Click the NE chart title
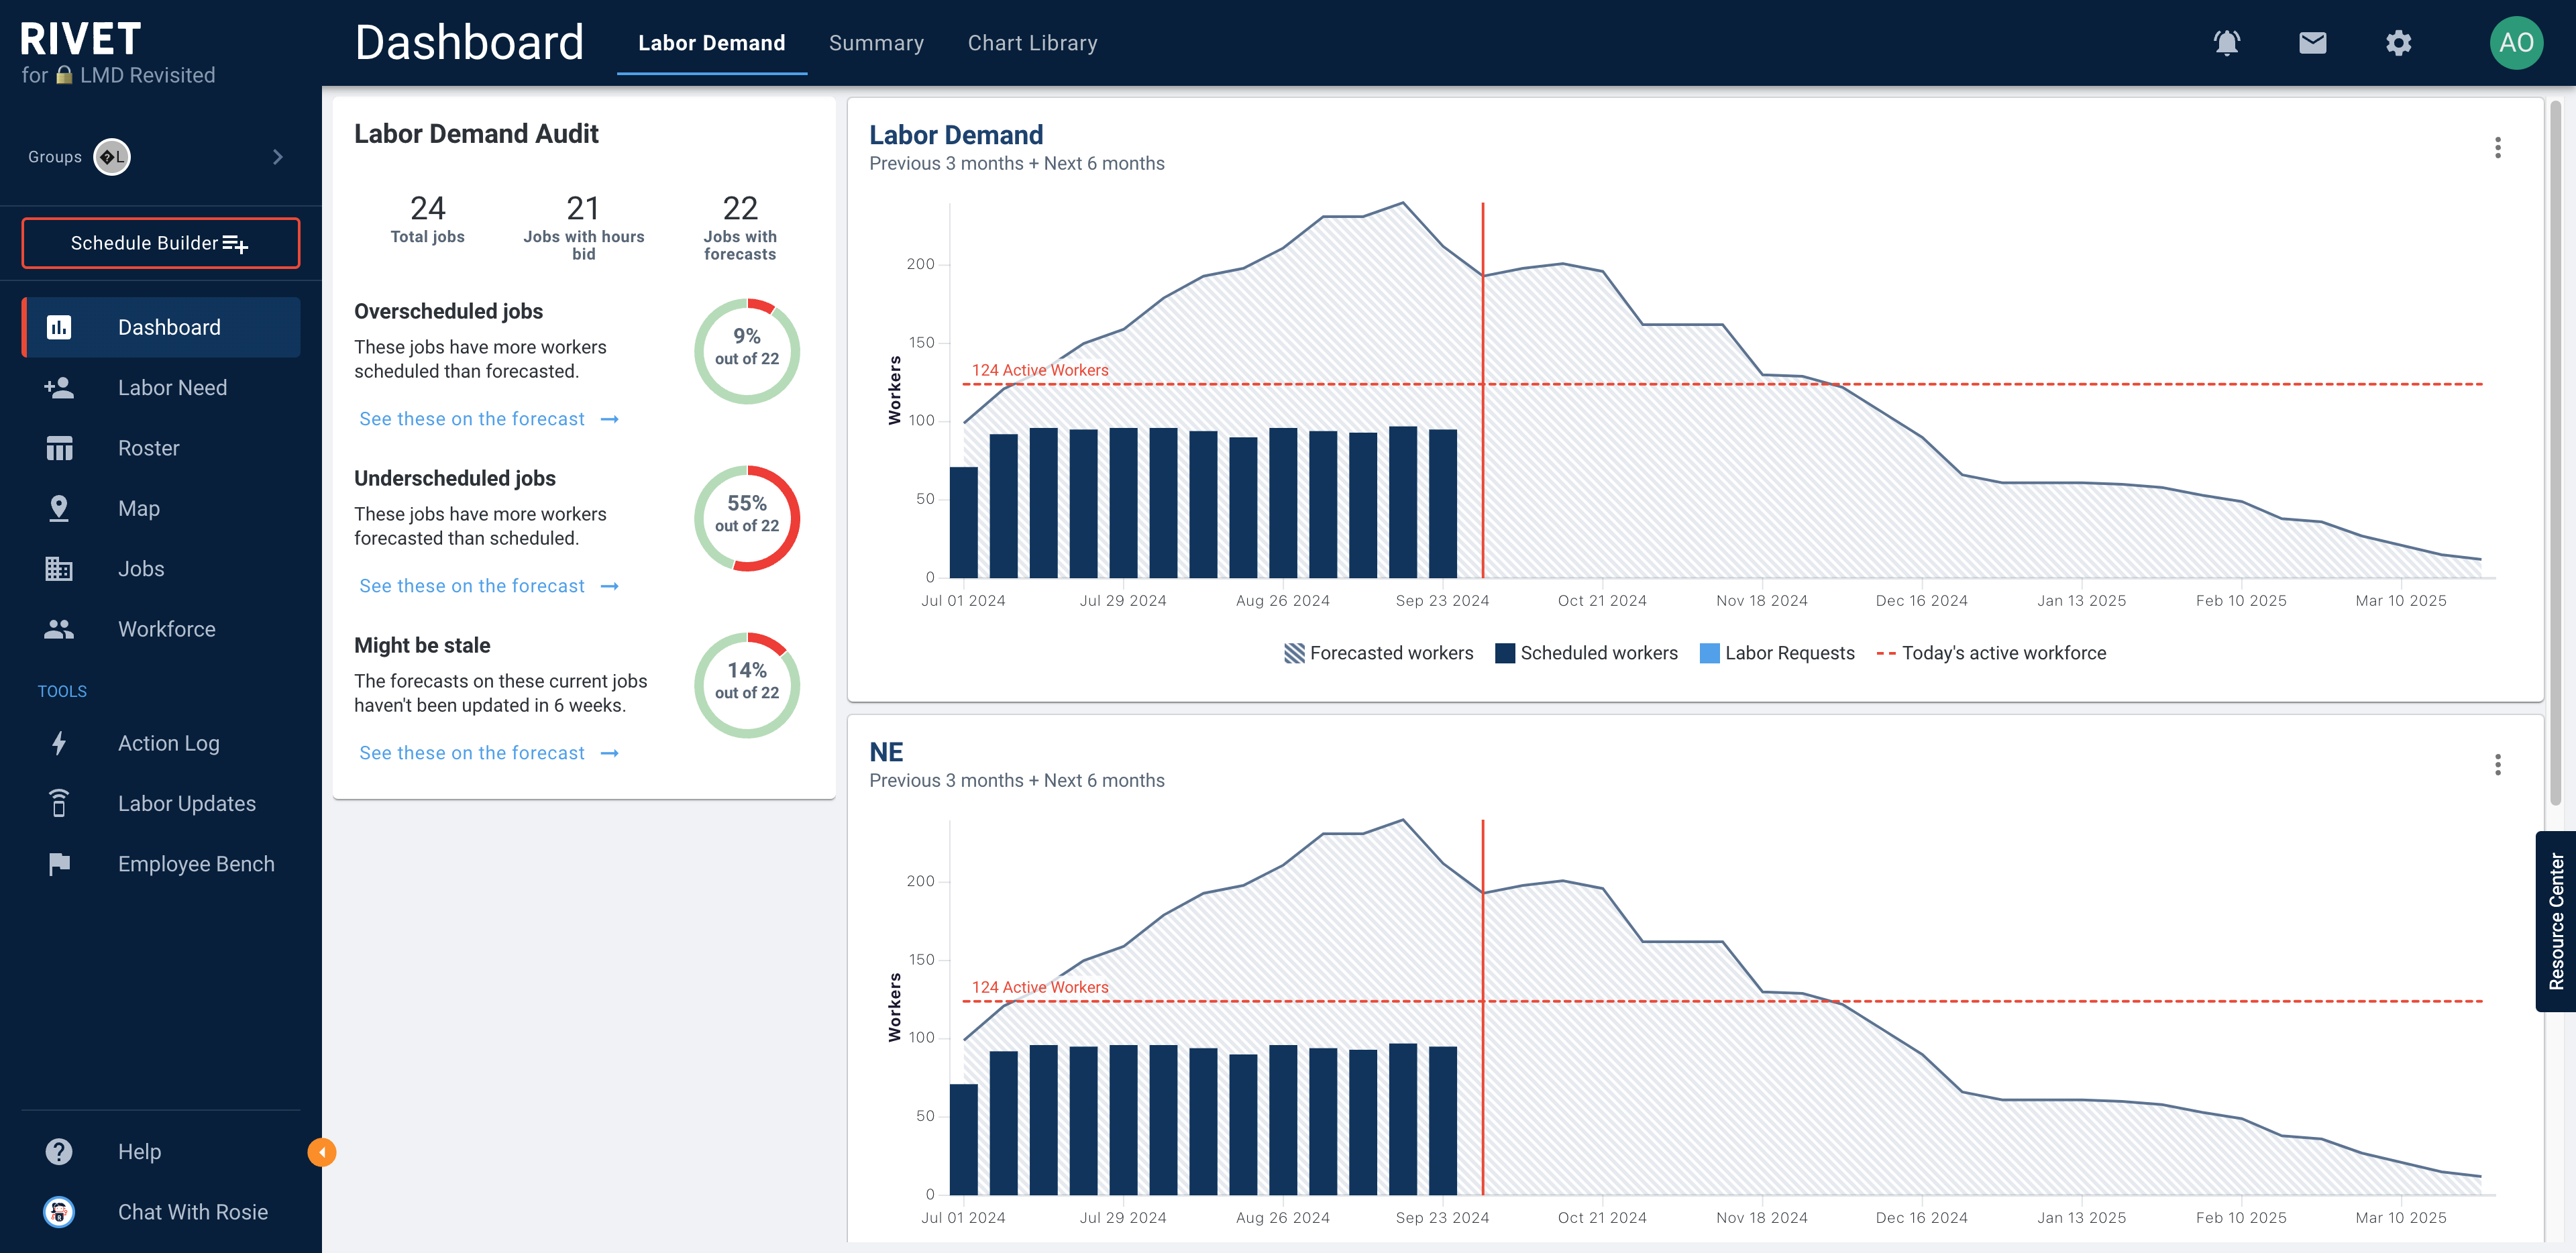Image resolution: width=2576 pixels, height=1253 pixels. tap(886, 752)
